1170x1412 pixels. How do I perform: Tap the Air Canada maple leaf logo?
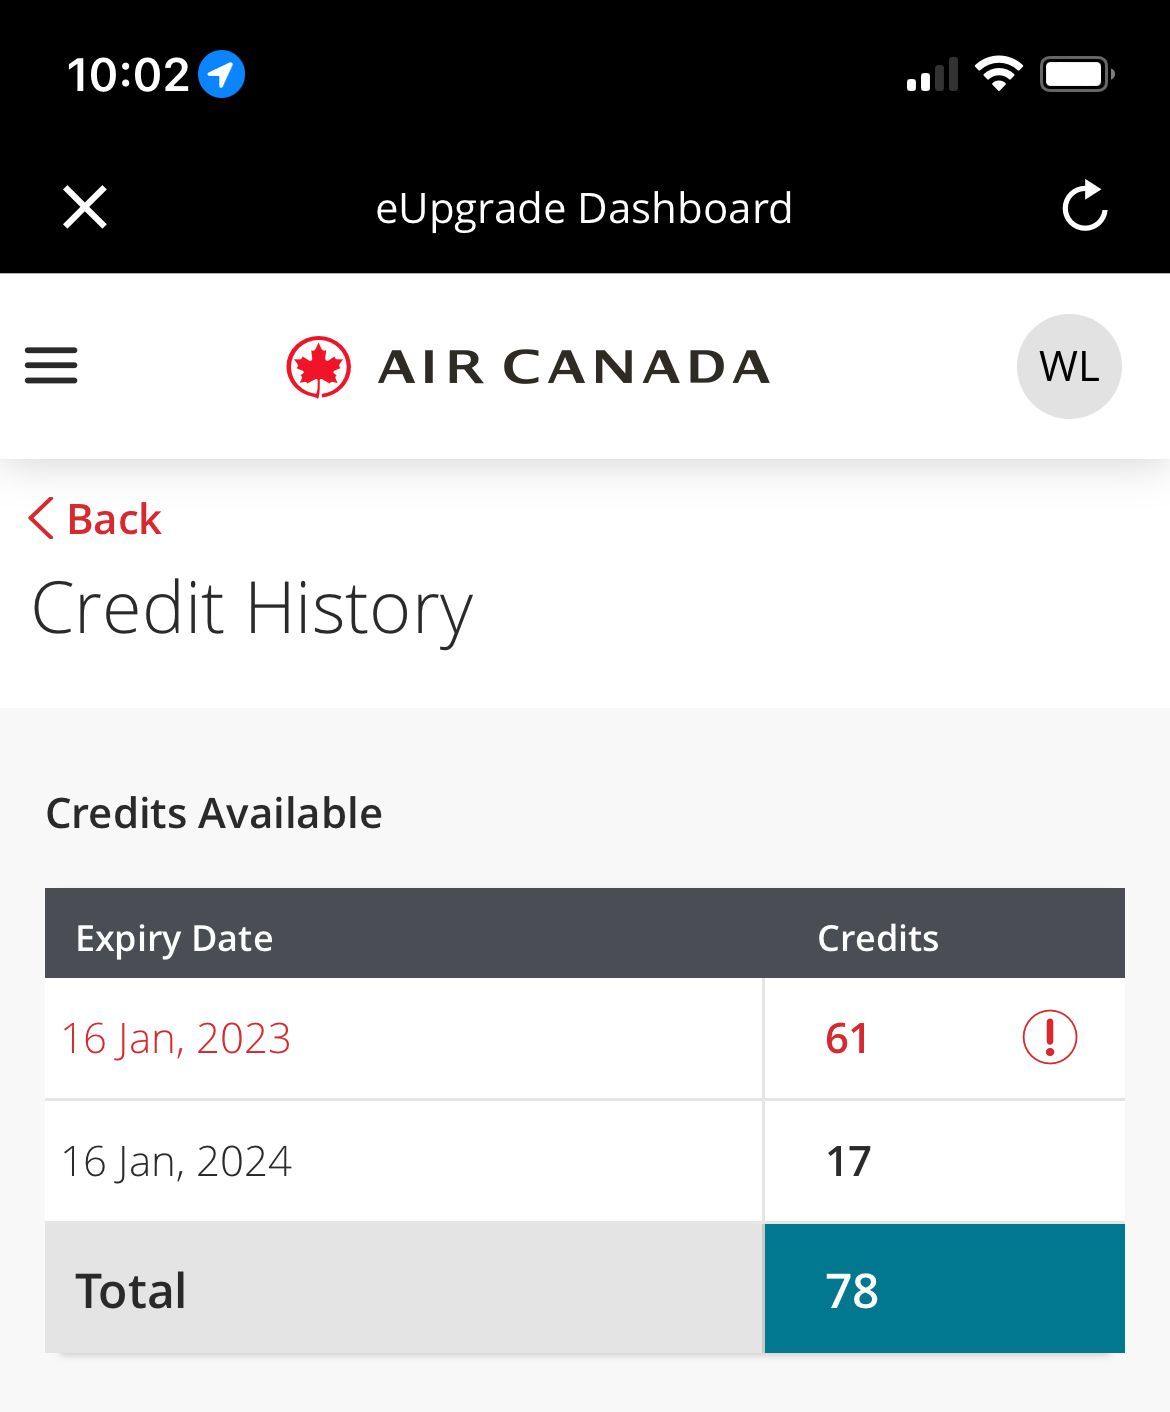point(318,367)
